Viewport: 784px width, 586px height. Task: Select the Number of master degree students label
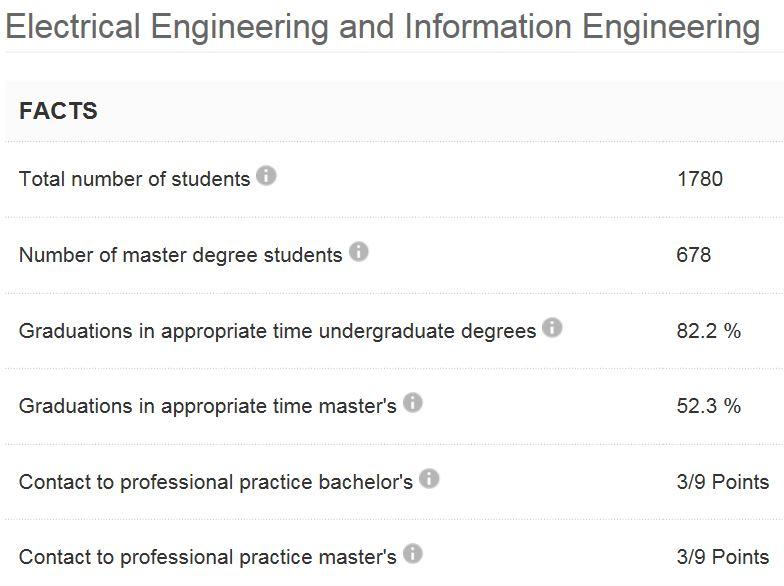click(x=180, y=255)
